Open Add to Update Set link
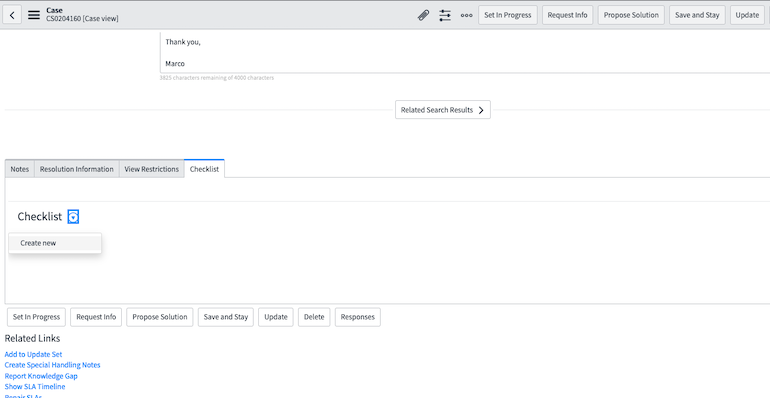The height and width of the screenshot is (398, 770). pos(33,354)
